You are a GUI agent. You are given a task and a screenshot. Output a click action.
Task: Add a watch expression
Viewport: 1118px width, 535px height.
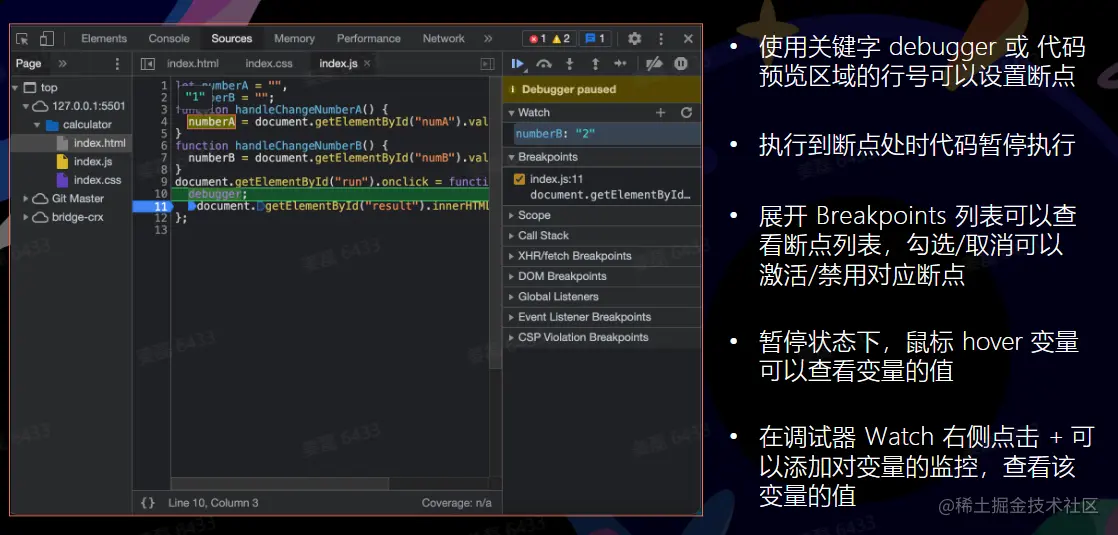coord(660,113)
